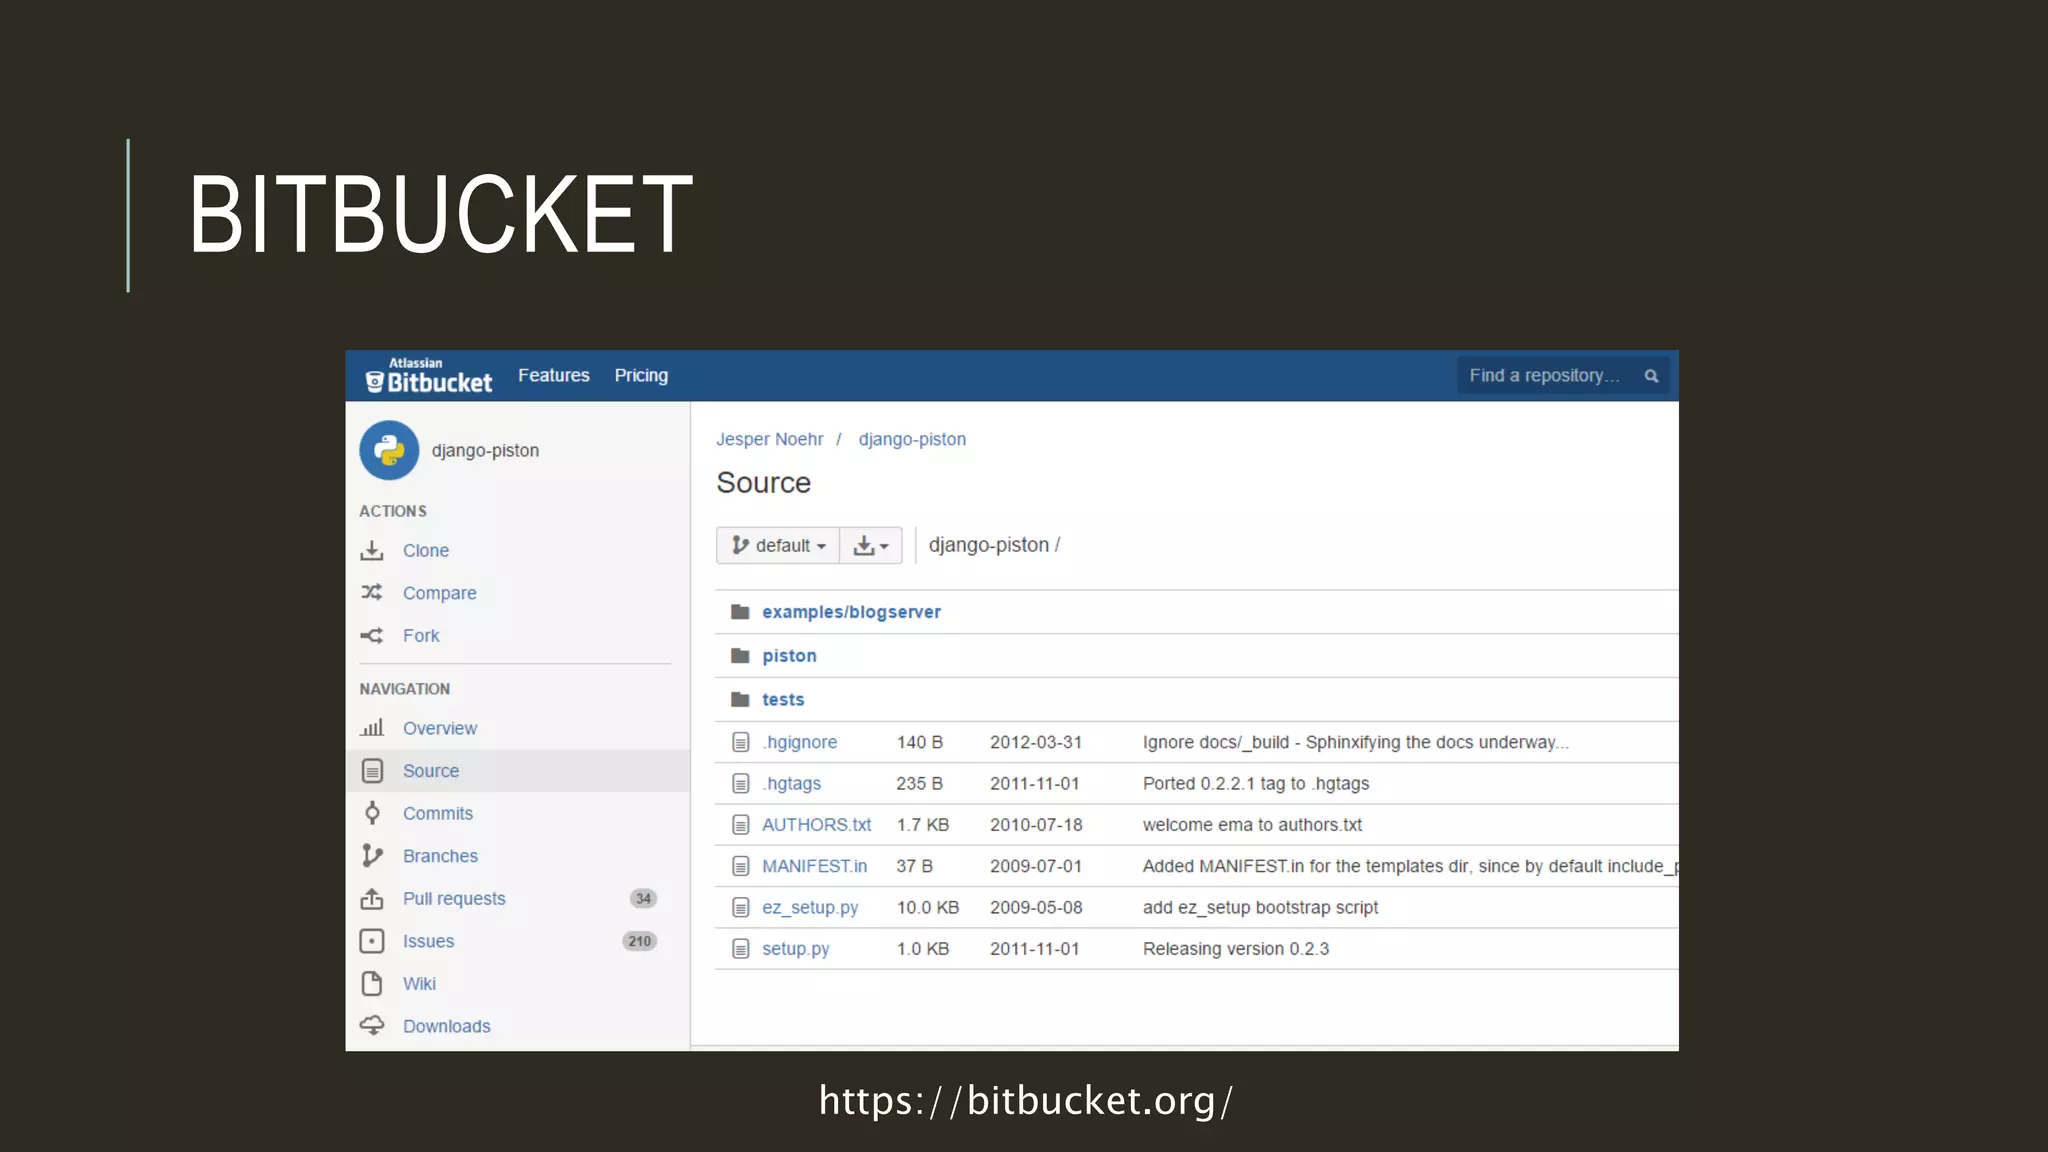Click the 2012-03-31 date cell
This screenshot has width=2048, height=1152.
[1036, 742]
